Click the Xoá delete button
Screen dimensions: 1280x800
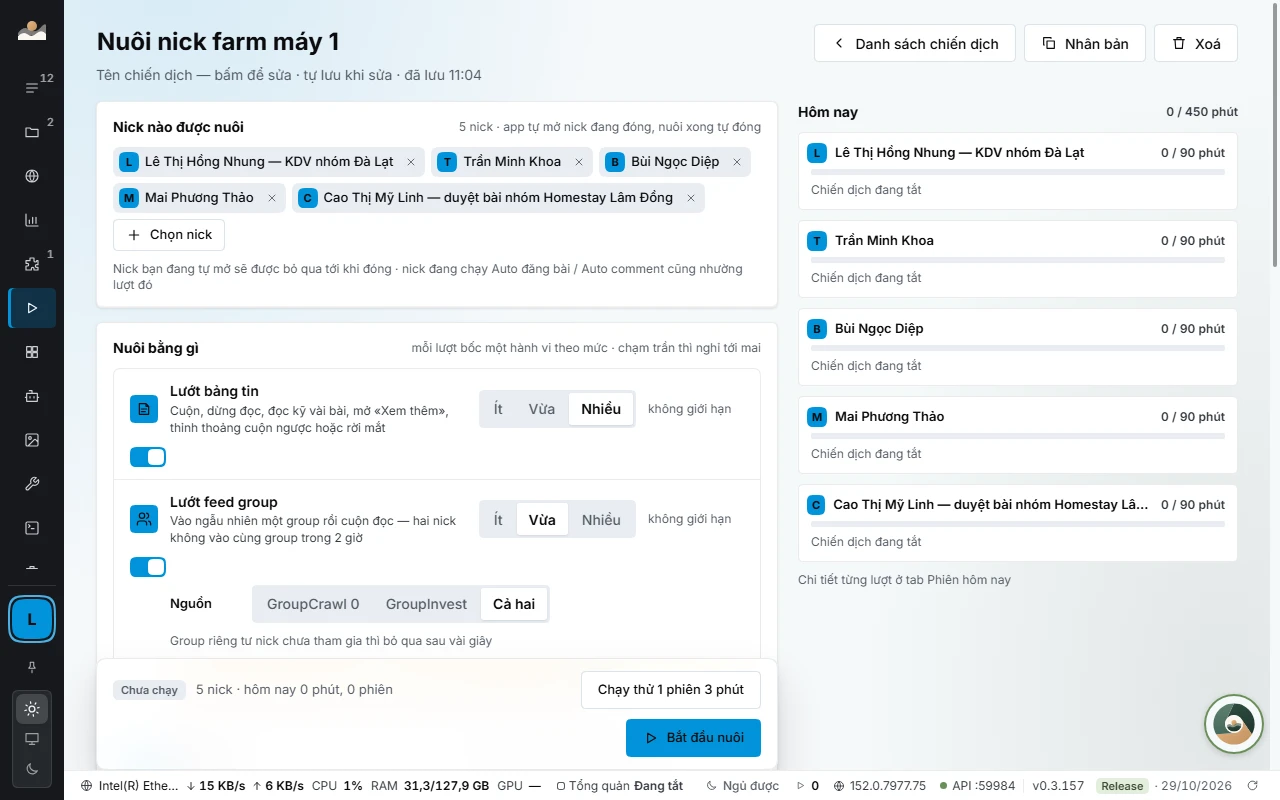(1196, 43)
